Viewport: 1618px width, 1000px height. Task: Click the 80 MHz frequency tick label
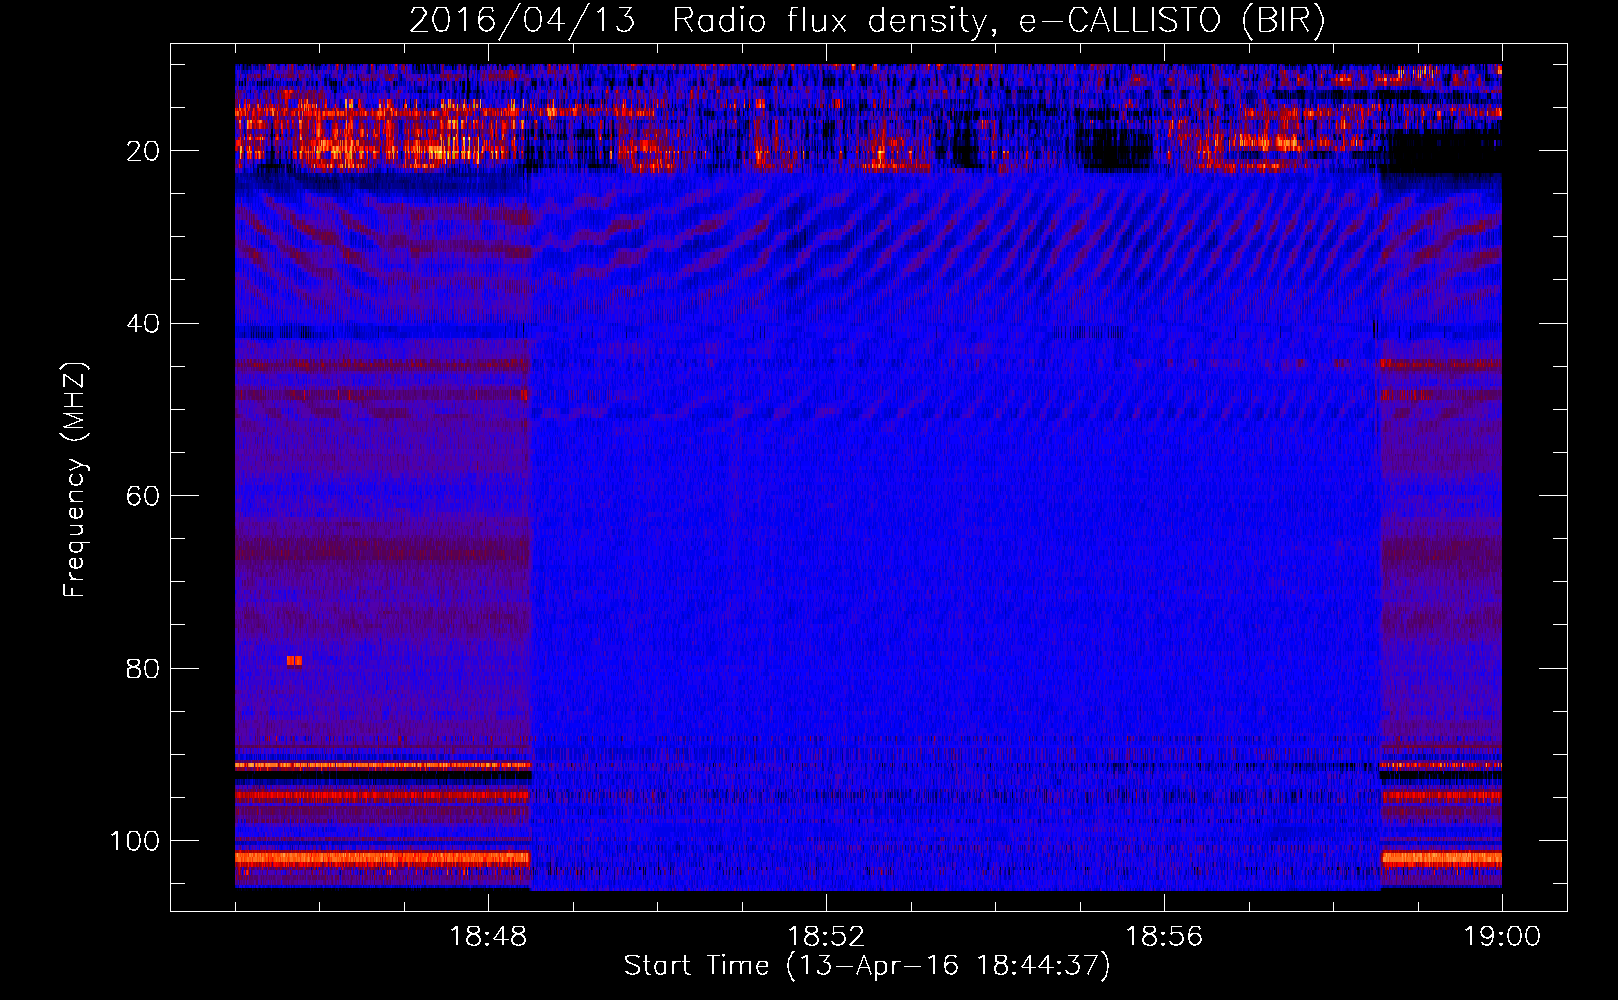(x=143, y=668)
